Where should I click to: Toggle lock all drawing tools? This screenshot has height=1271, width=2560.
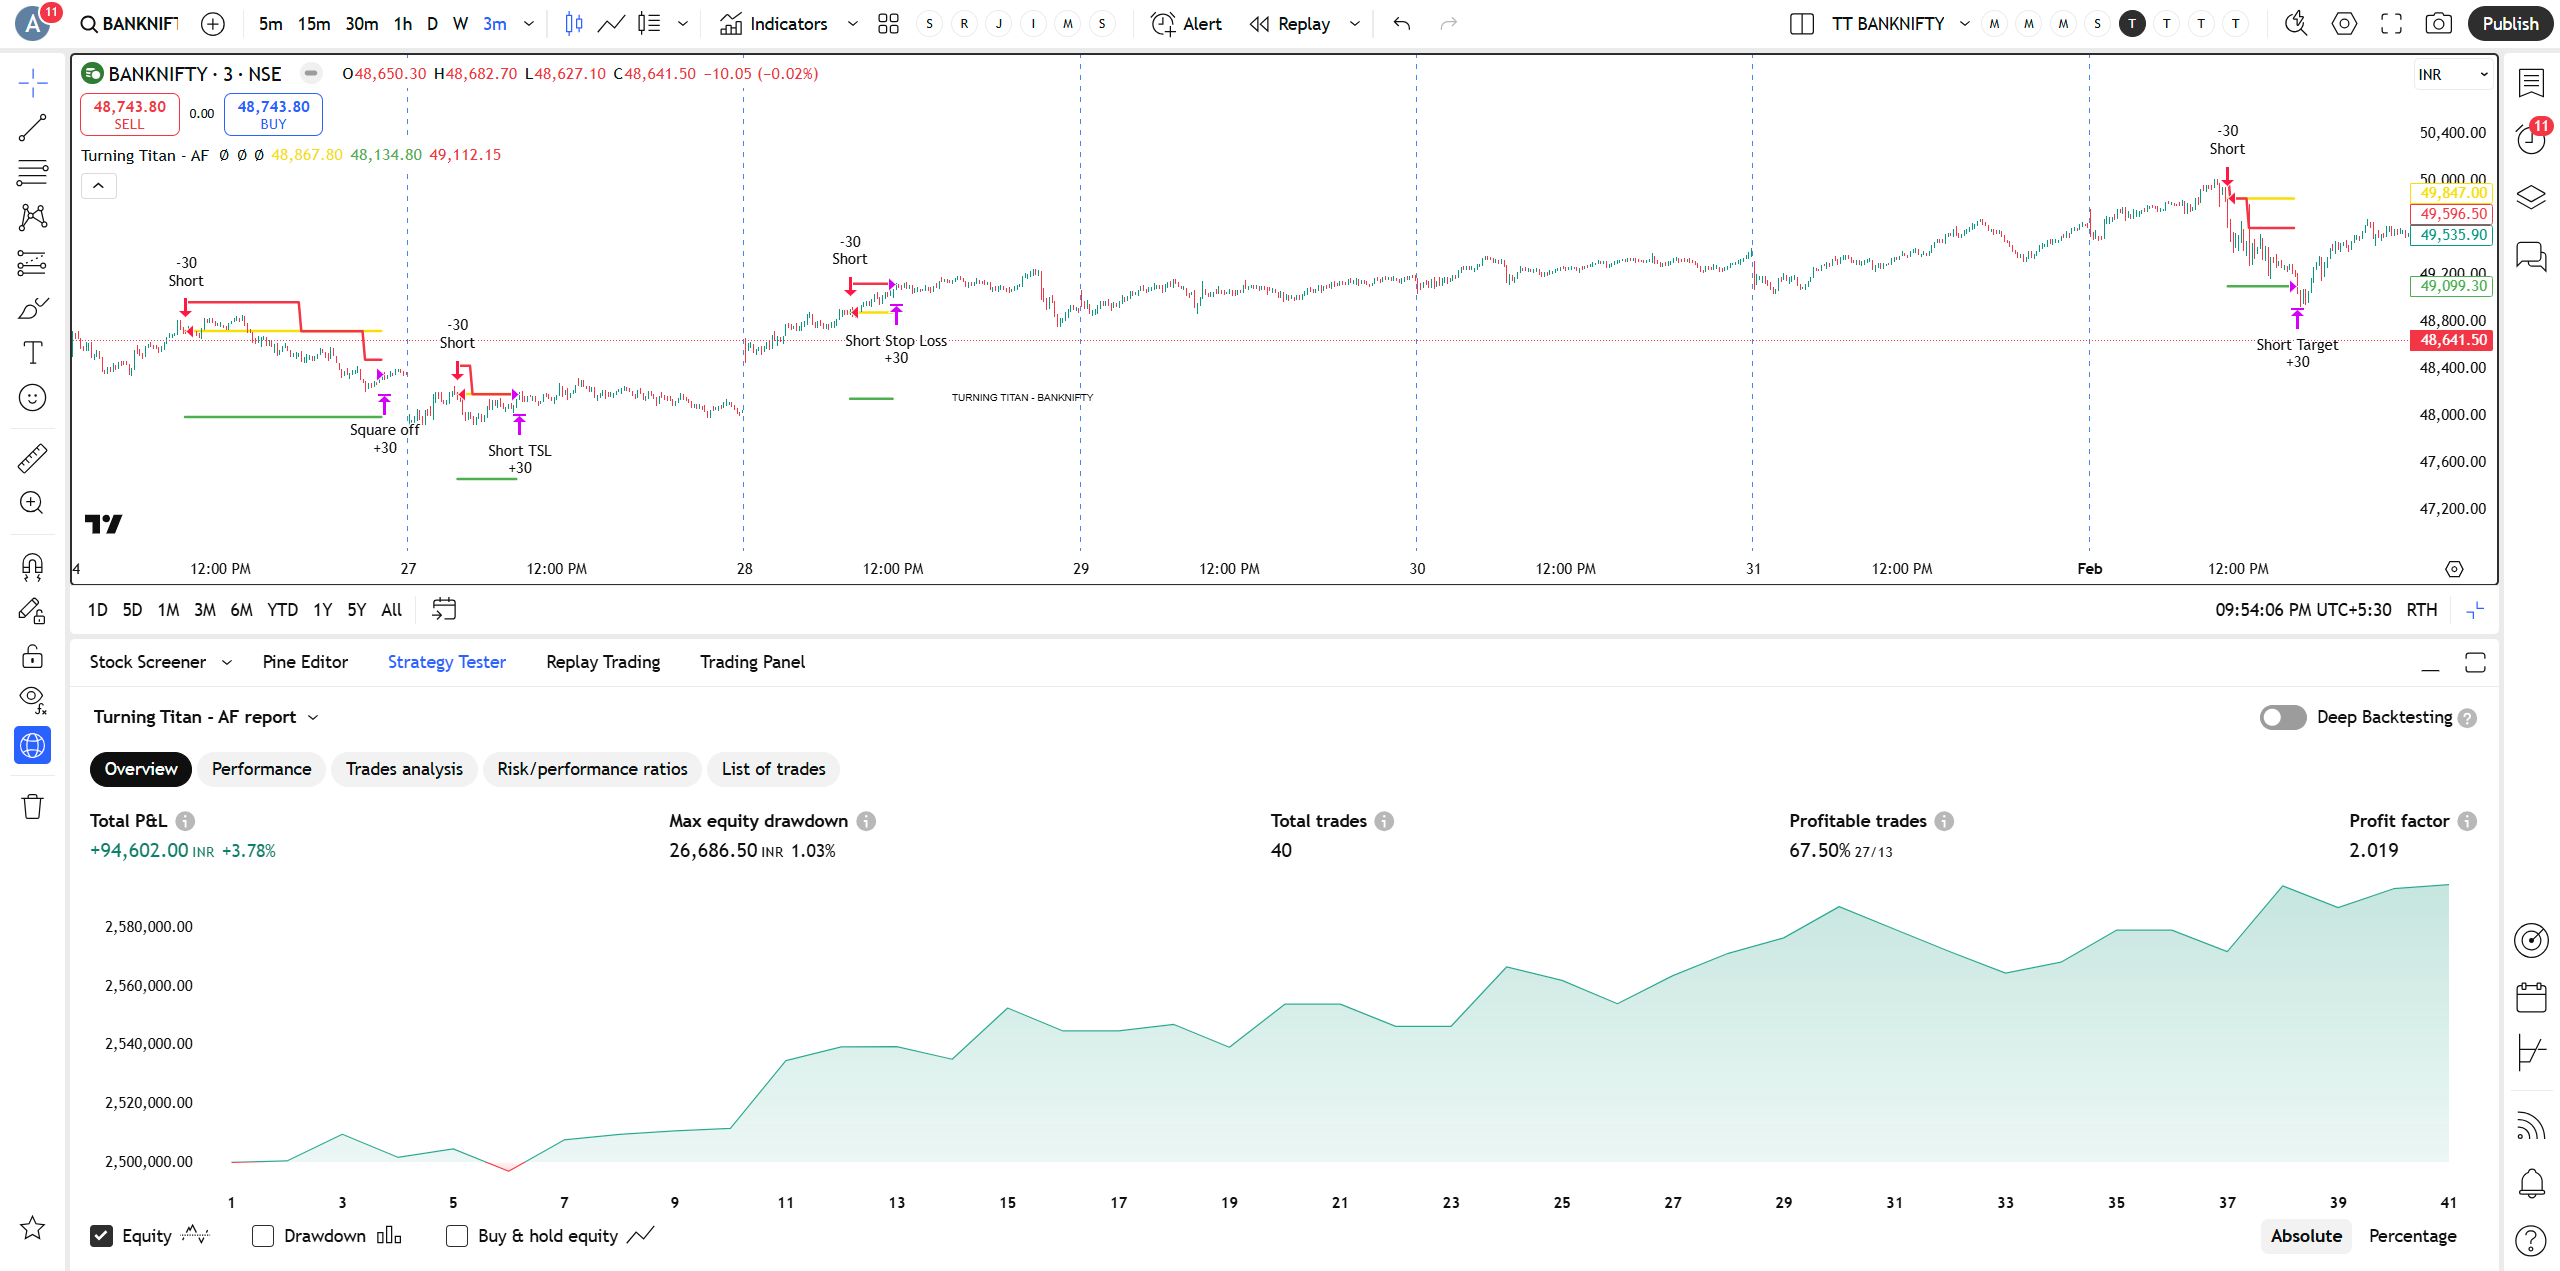pos(33,656)
